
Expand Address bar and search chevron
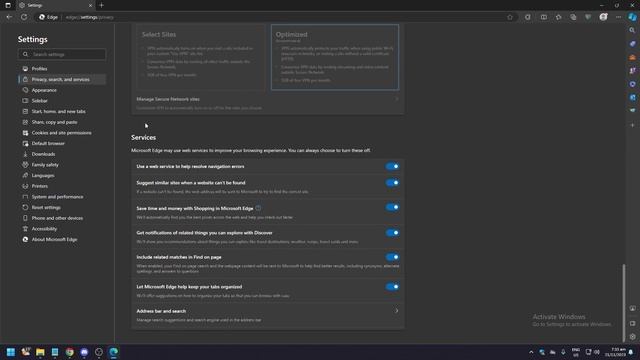(x=396, y=311)
